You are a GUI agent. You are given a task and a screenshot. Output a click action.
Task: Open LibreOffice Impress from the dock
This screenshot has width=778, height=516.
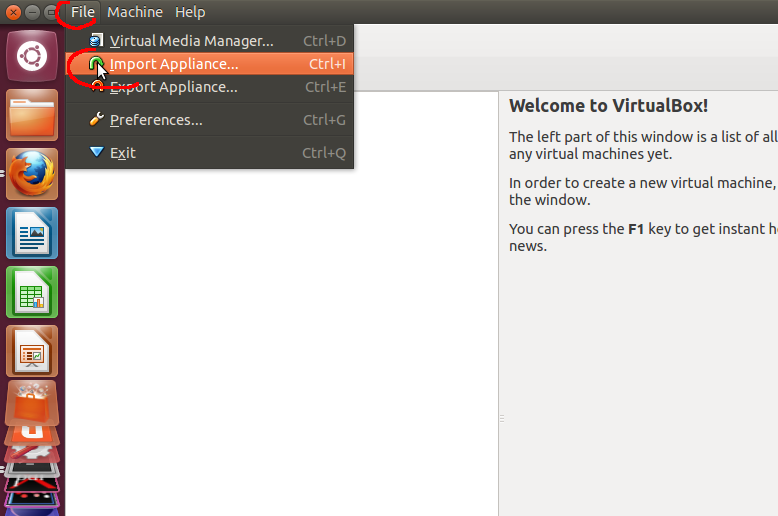click(x=32, y=351)
